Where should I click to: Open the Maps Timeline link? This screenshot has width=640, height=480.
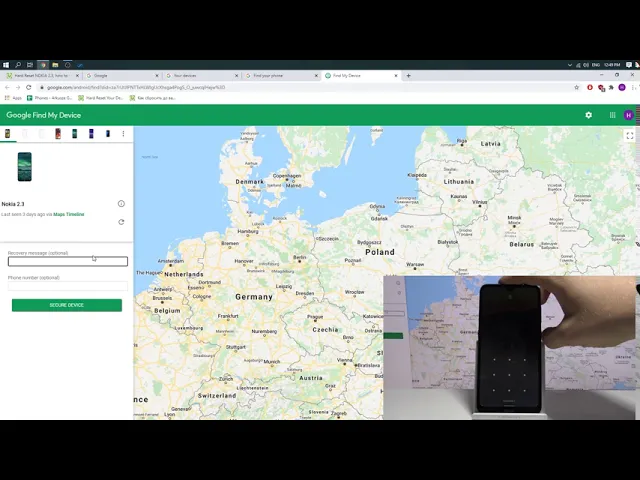tap(69, 214)
